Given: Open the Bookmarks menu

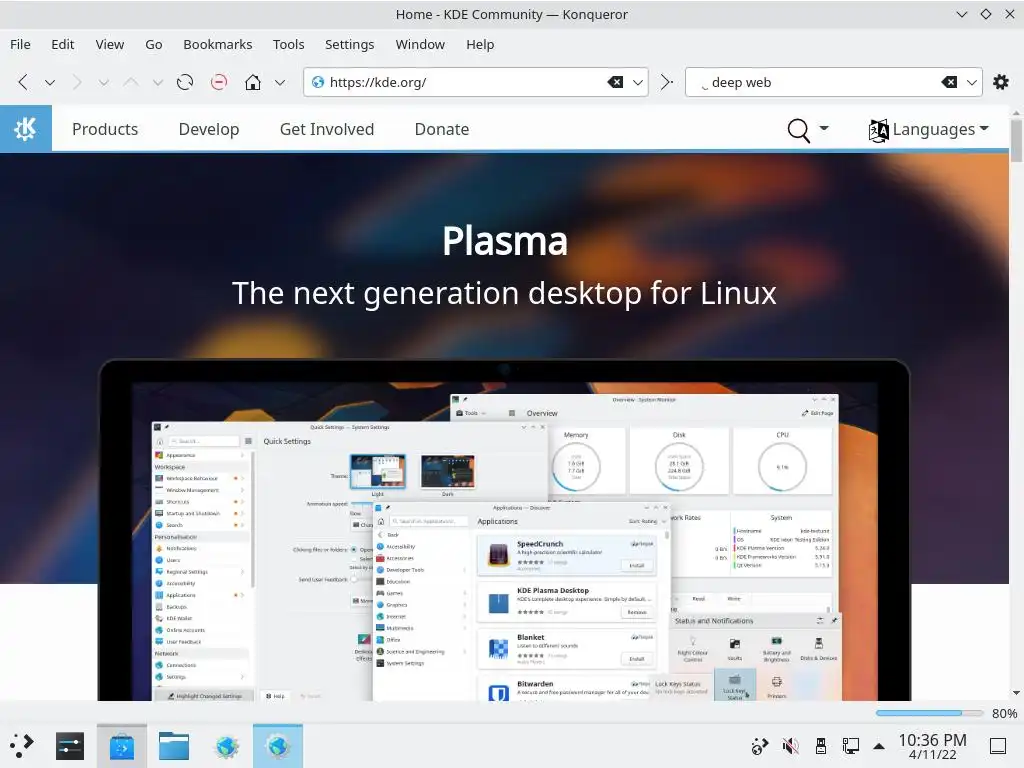Looking at the screenshot, I should tap(217, 44).
